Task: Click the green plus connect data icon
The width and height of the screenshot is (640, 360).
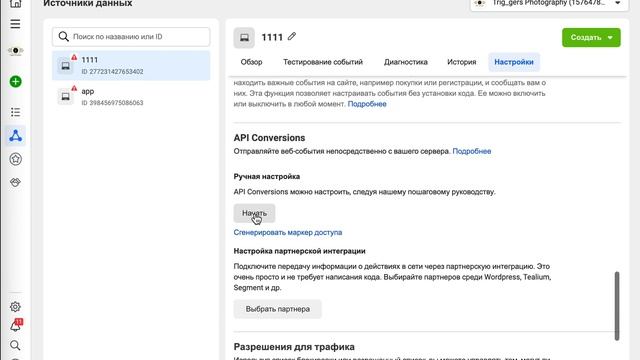Action: pos(15,82)
